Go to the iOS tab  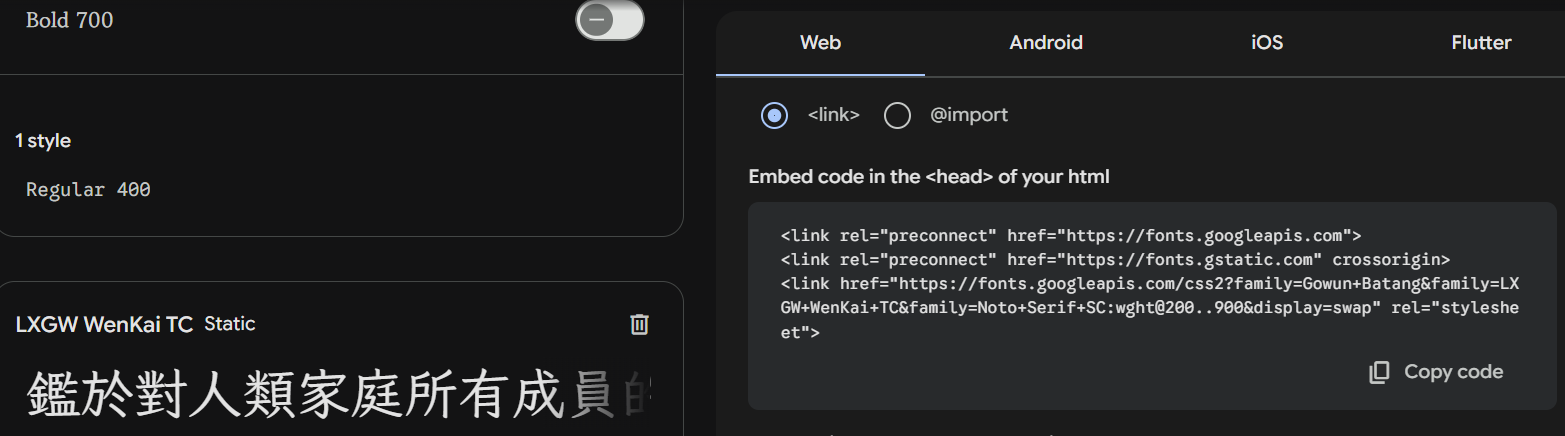point(1267,43)
